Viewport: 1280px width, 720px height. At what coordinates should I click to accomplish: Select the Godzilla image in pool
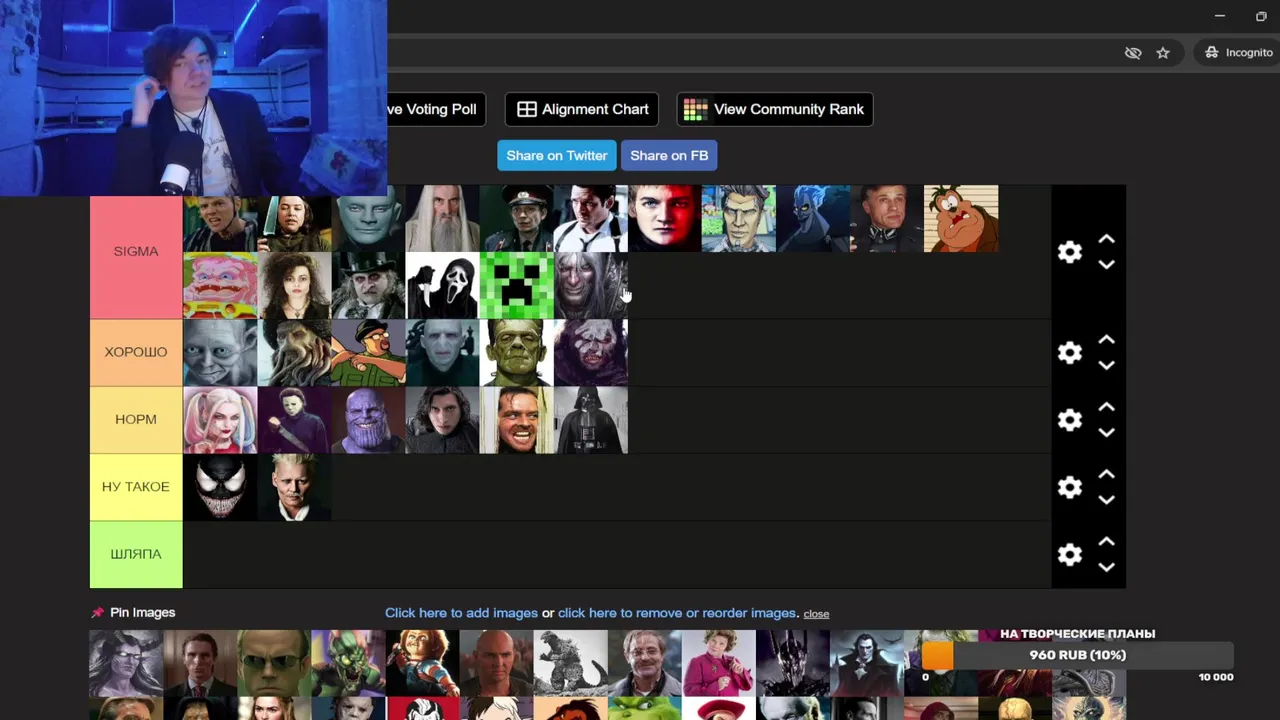click(571, 663)
